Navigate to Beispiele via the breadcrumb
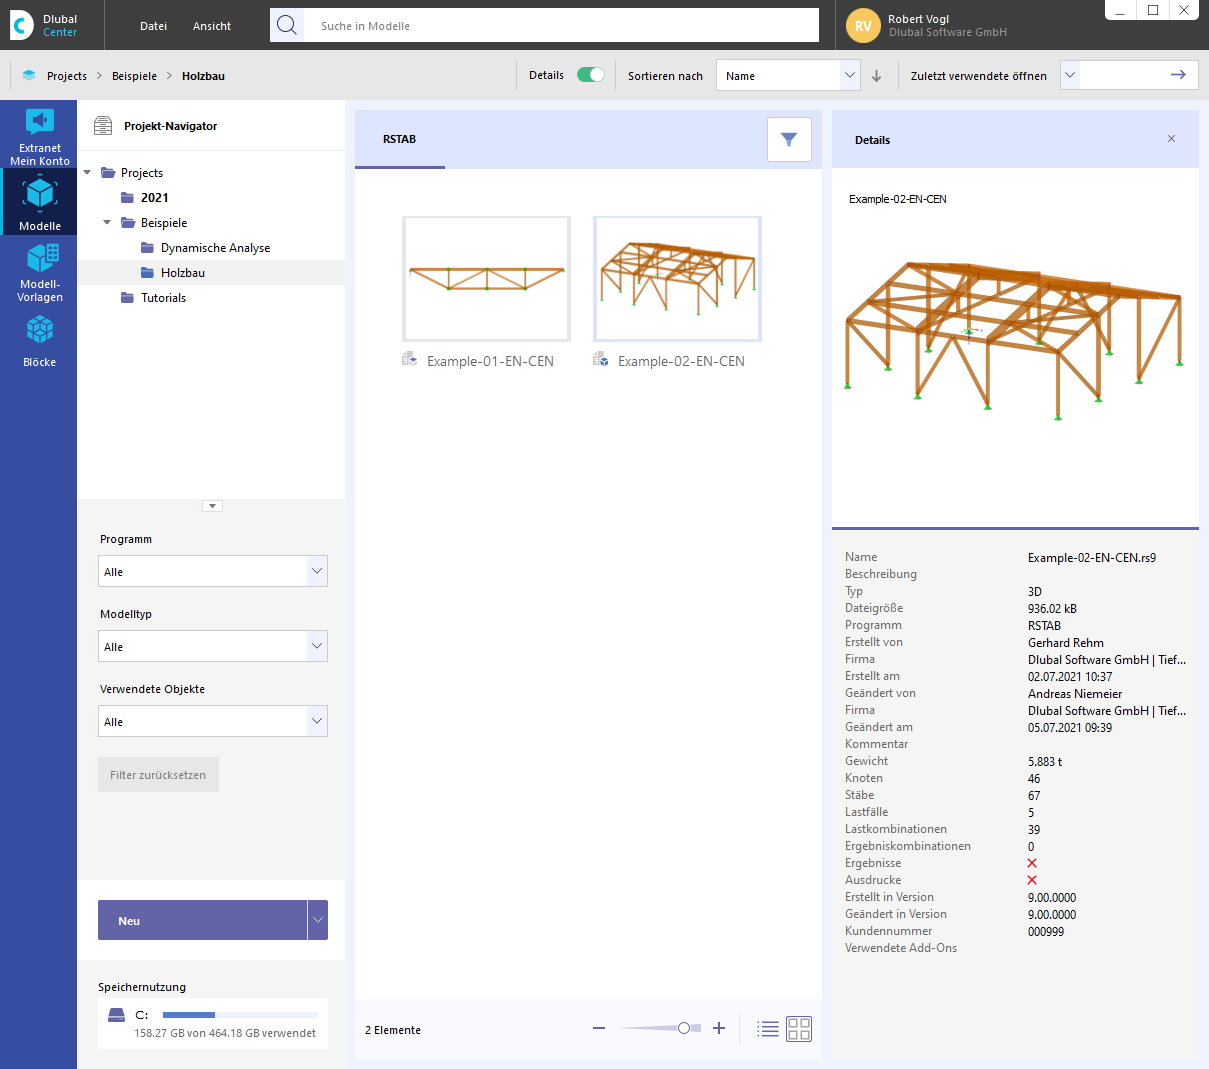The height and width of the screenshot is (1069, 1209). pos(134,75)
